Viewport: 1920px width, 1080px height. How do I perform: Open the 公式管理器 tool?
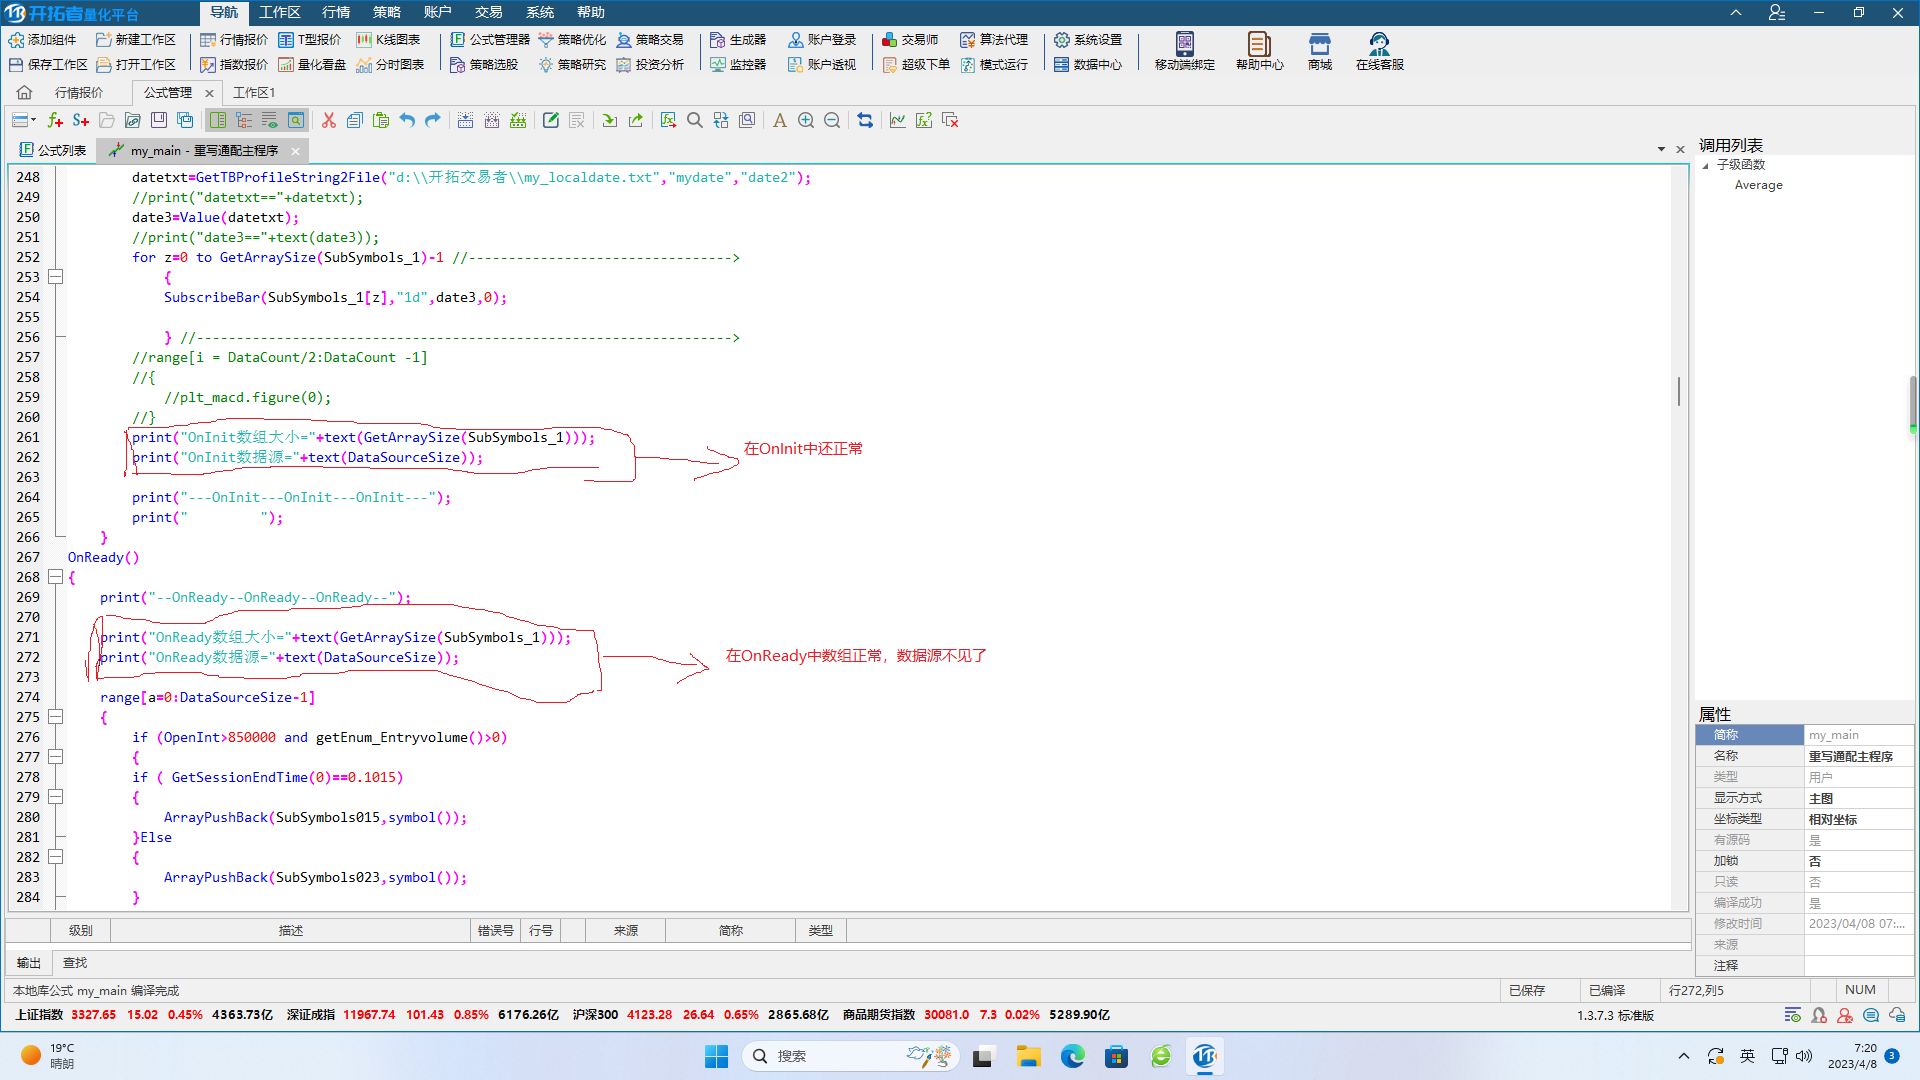click(x=490, y=40)
